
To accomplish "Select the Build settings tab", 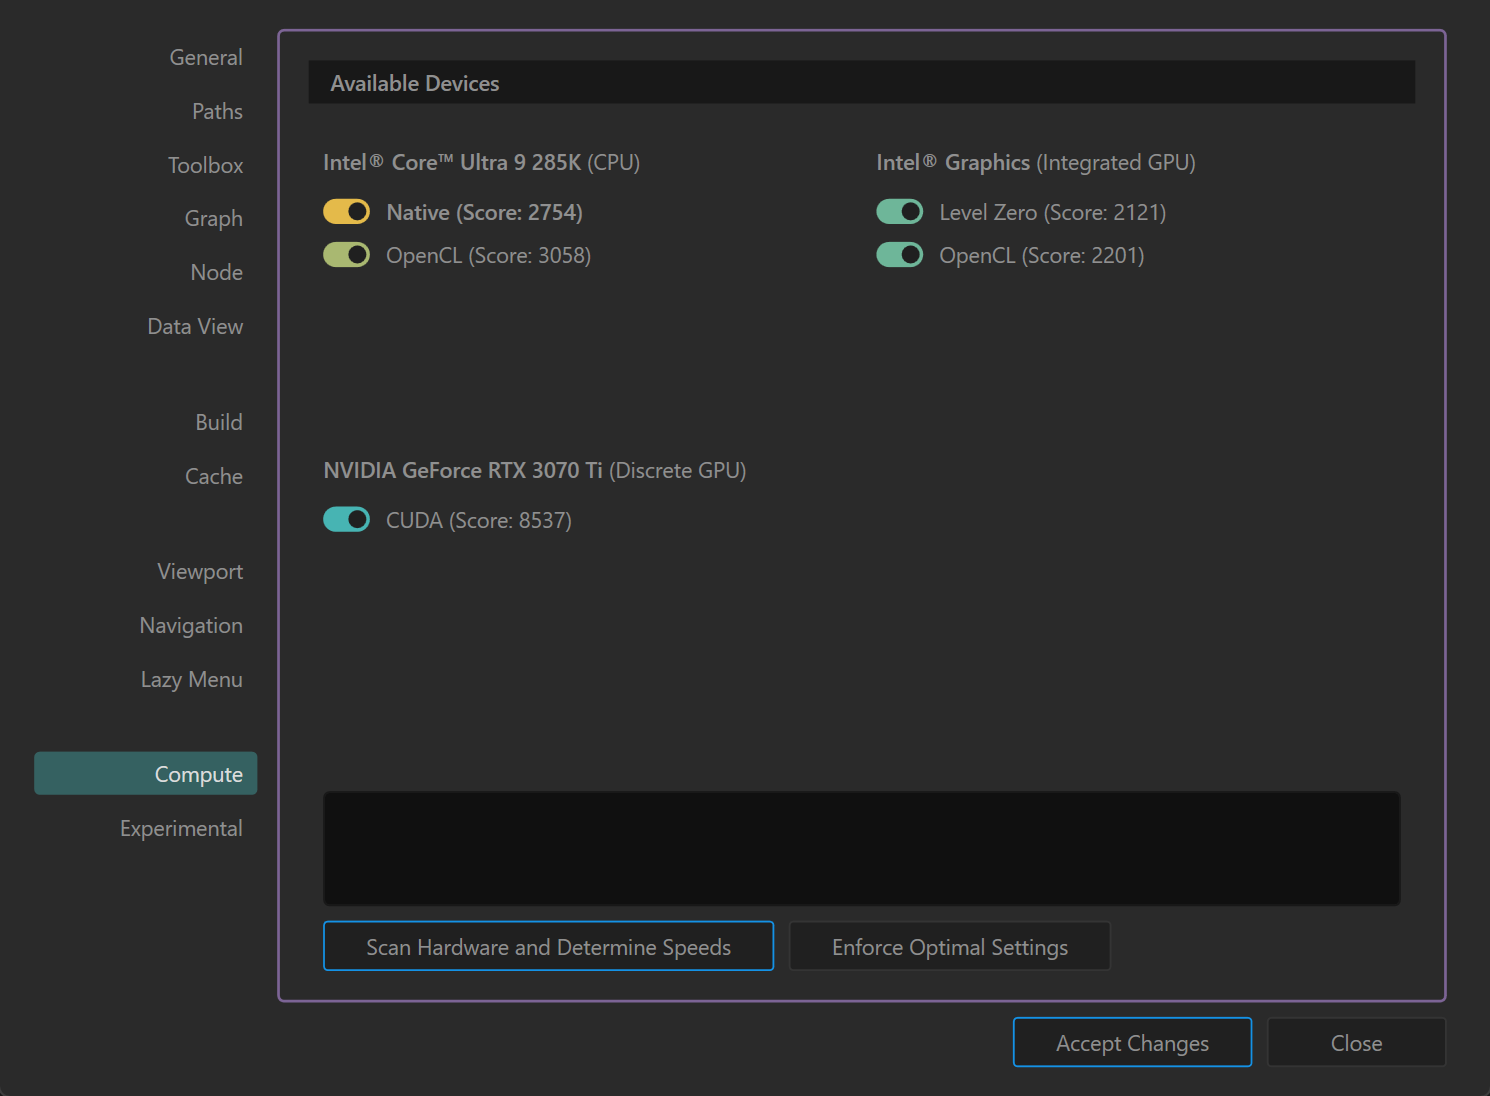I will click(218, 423).
